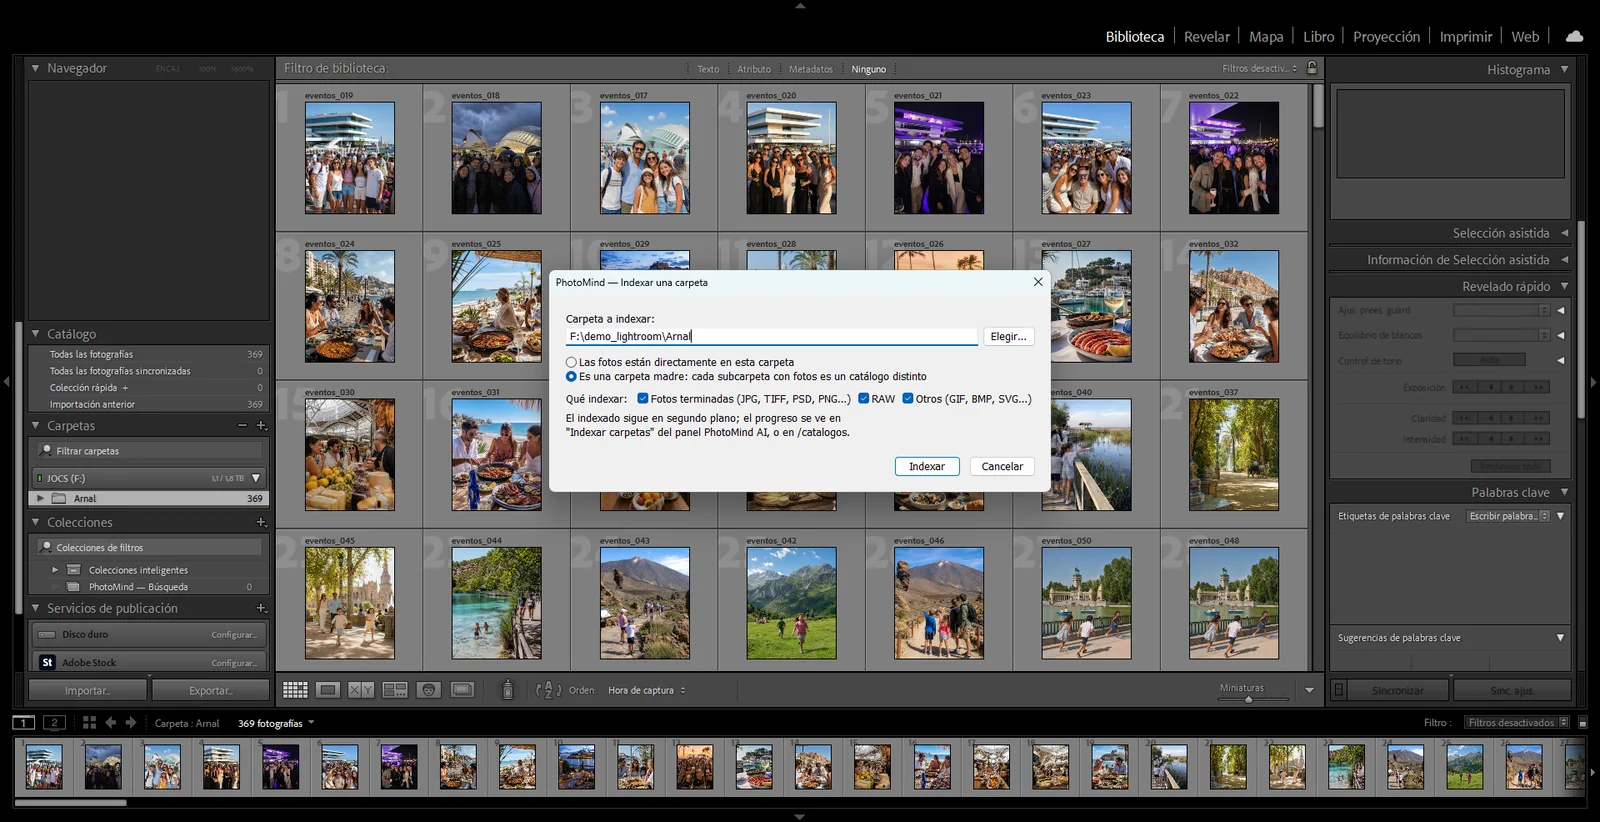Create new collection with Colecciones plus
This screenshot has width=1600, height=822.
(x=261, y=522)
